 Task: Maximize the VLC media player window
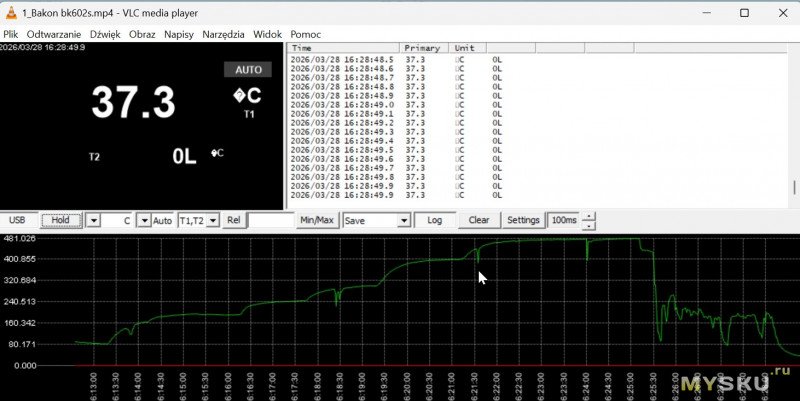[744, 13]
